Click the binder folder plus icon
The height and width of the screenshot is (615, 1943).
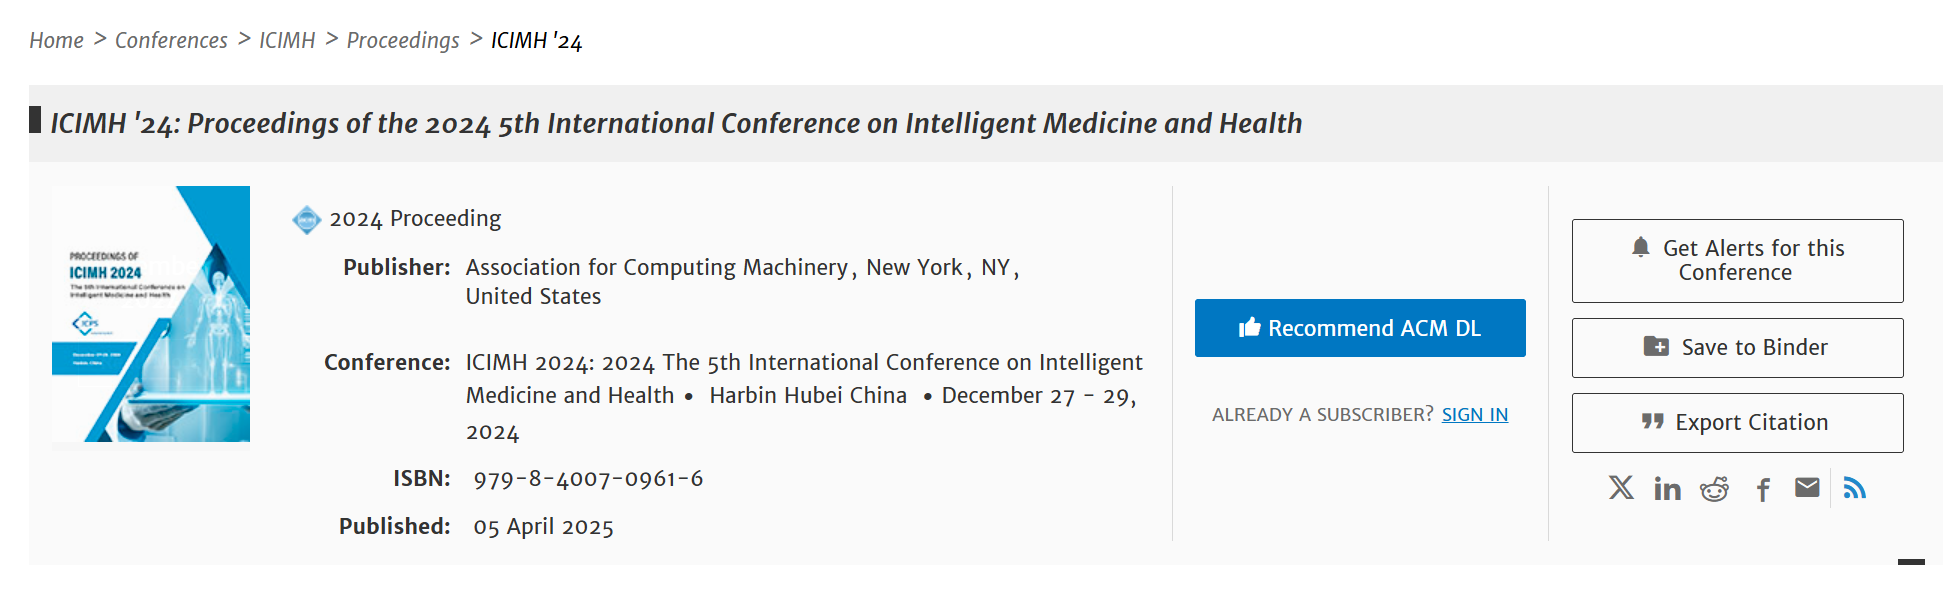[x=1656, y=346]
